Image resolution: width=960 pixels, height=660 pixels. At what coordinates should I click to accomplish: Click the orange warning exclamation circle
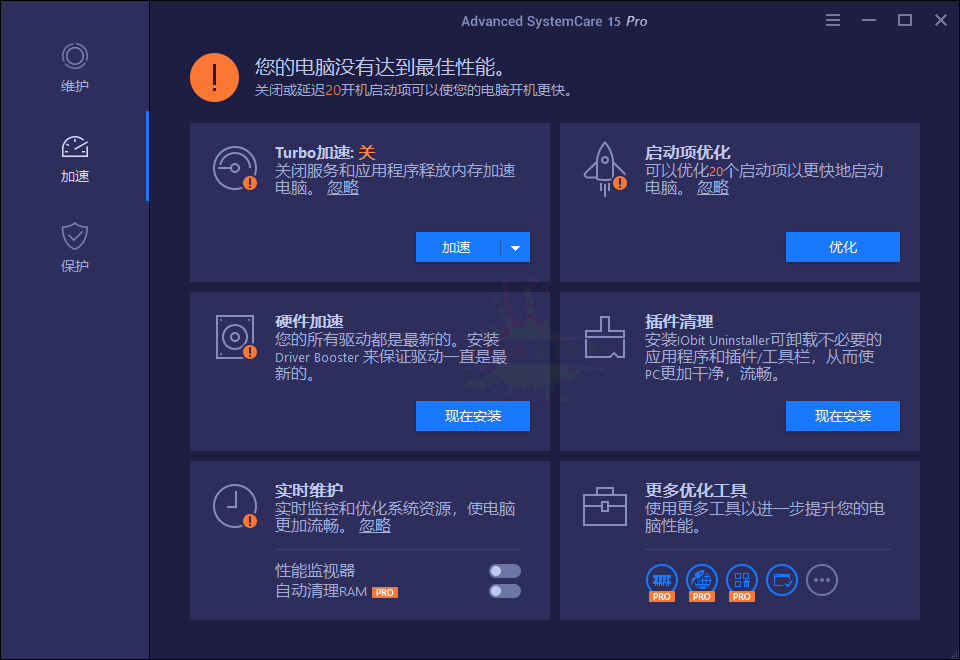(x=214, y=76)
